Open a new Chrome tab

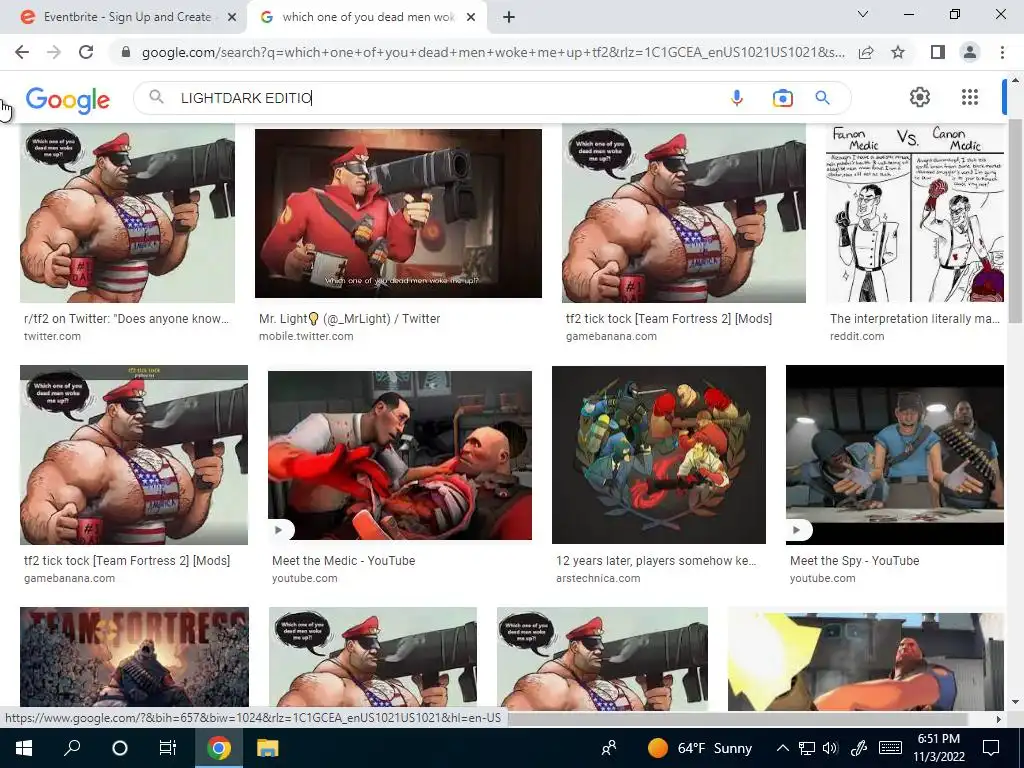[509, 17]
